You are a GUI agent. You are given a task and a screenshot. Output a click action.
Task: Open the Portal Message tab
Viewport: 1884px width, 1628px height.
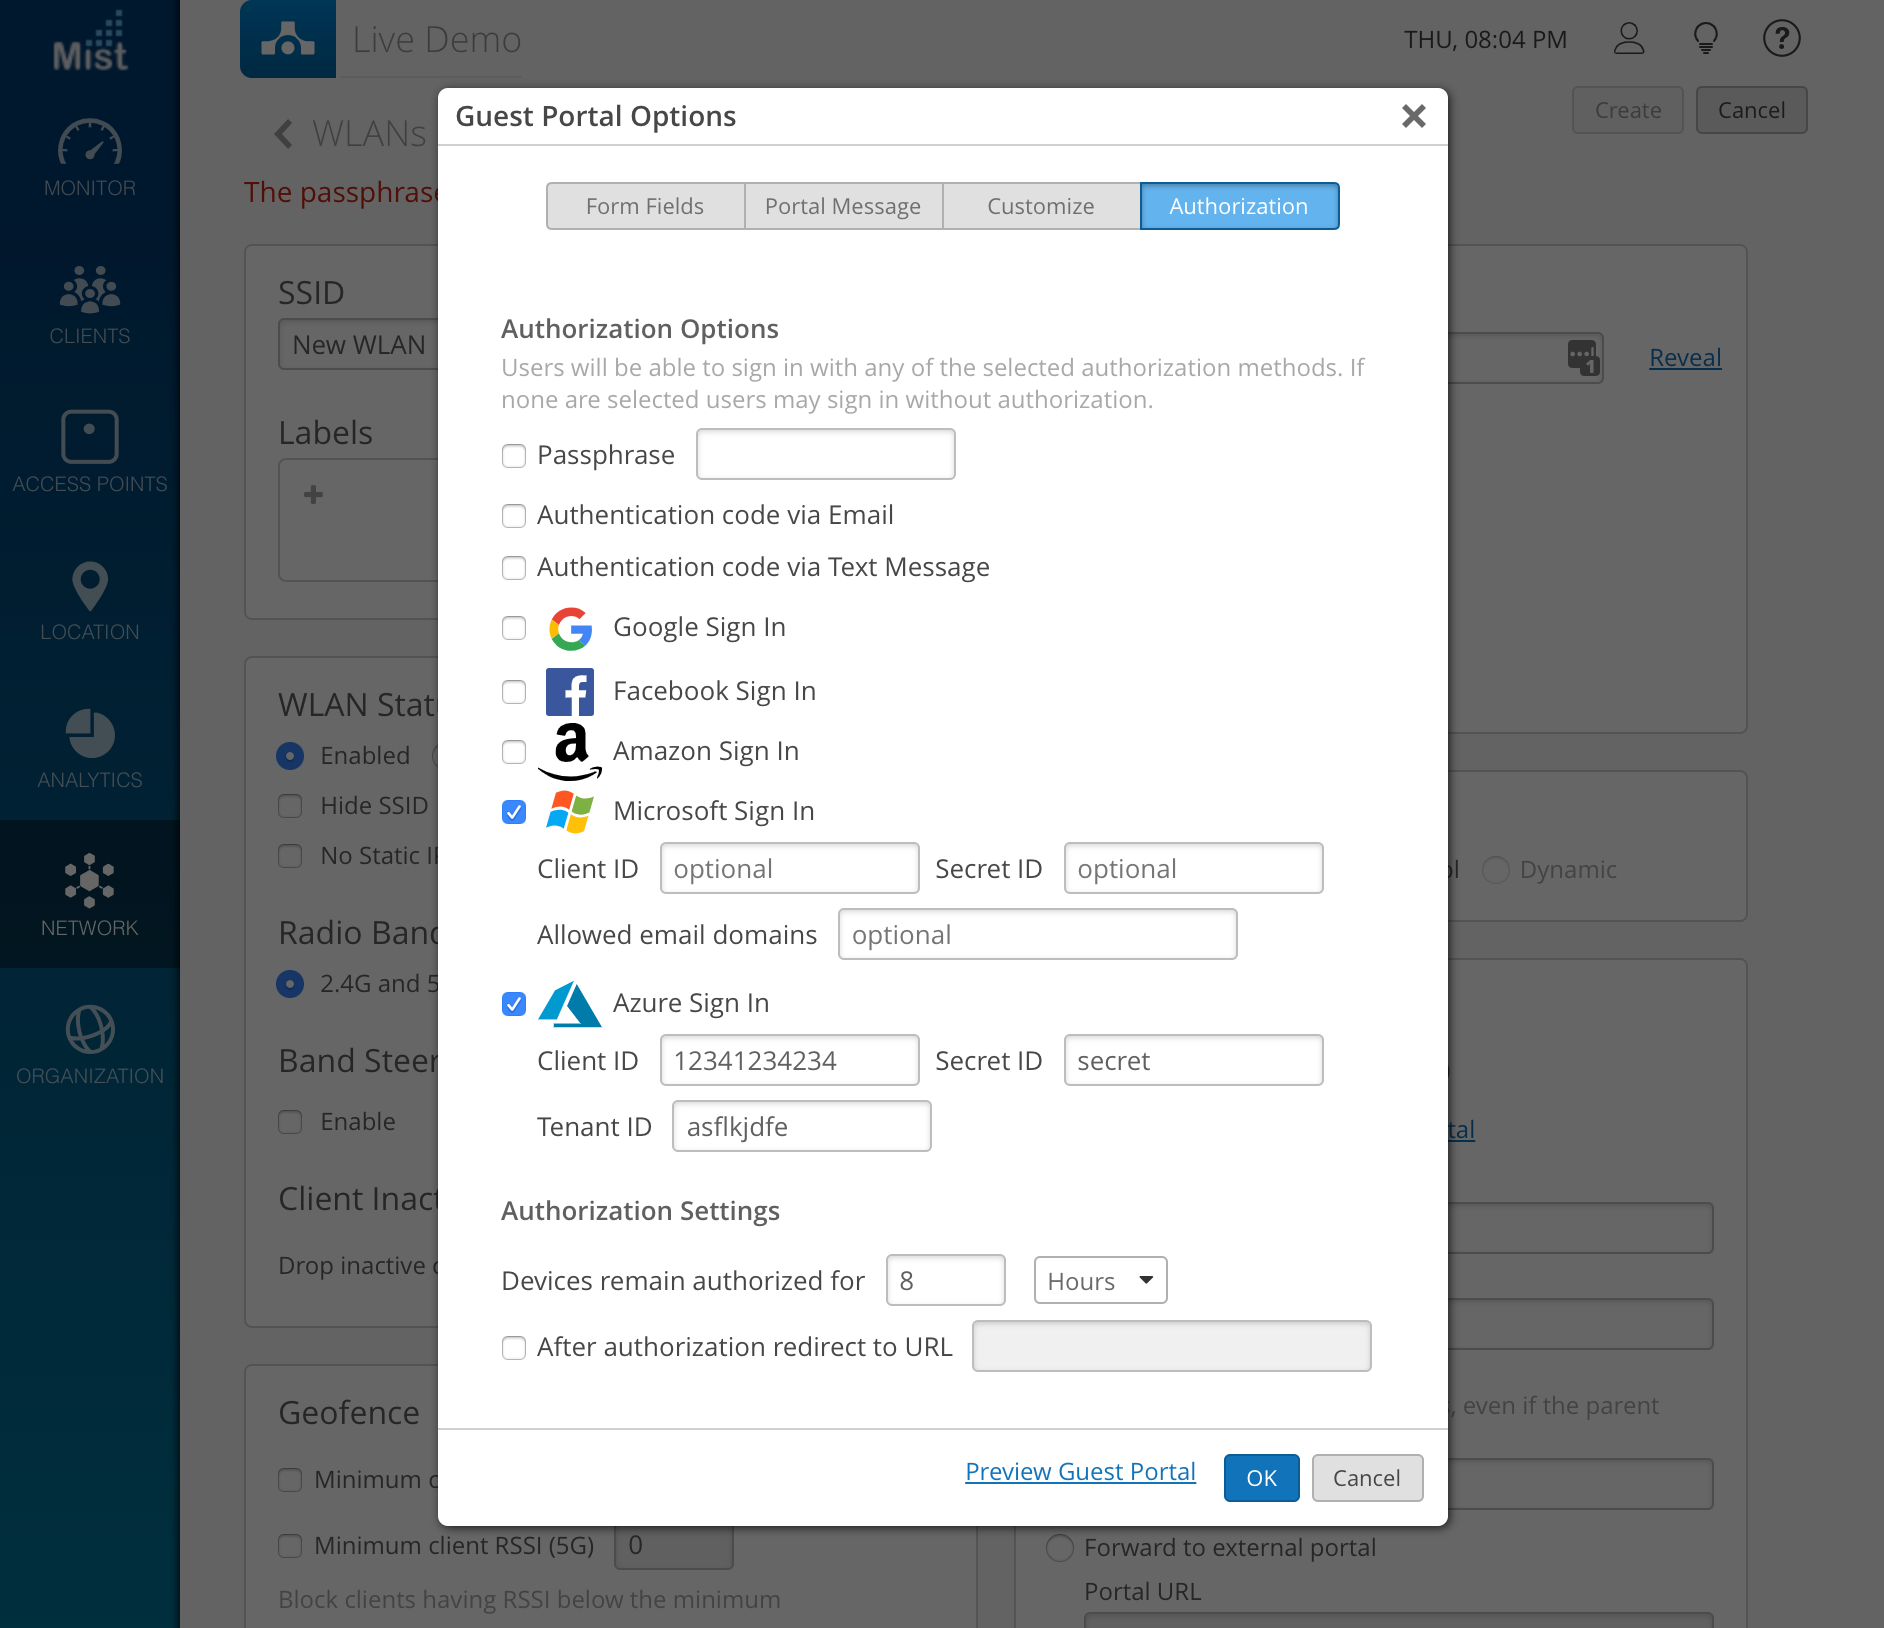[843, 206]
